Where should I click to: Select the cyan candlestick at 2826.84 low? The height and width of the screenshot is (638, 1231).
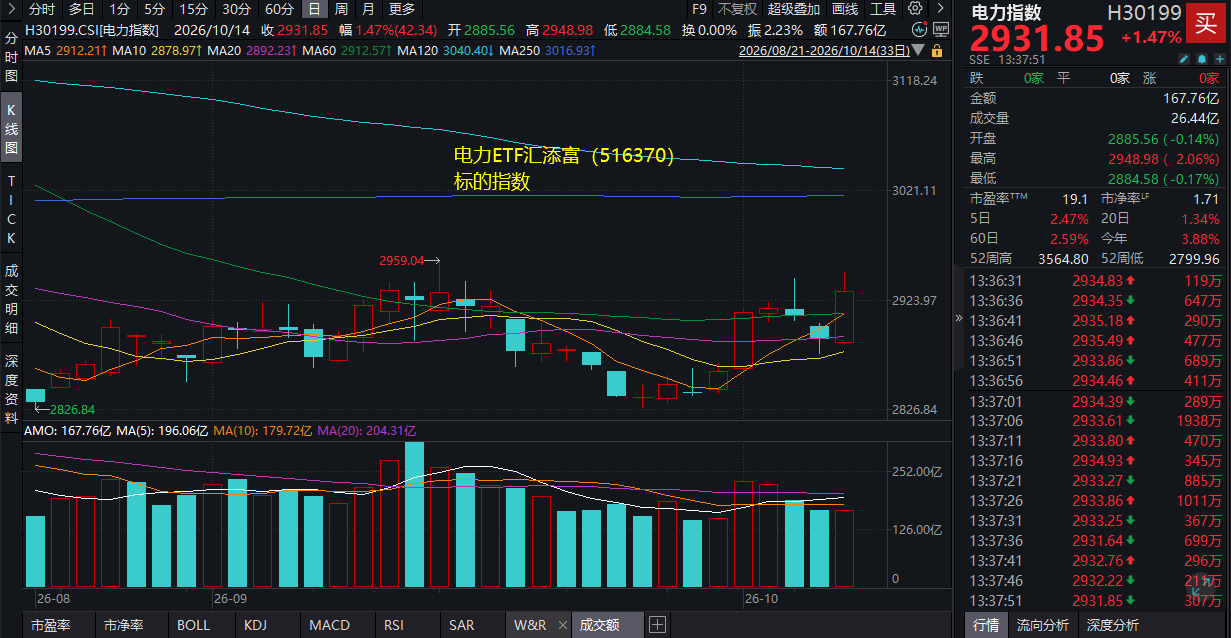[x=36, y=396]
